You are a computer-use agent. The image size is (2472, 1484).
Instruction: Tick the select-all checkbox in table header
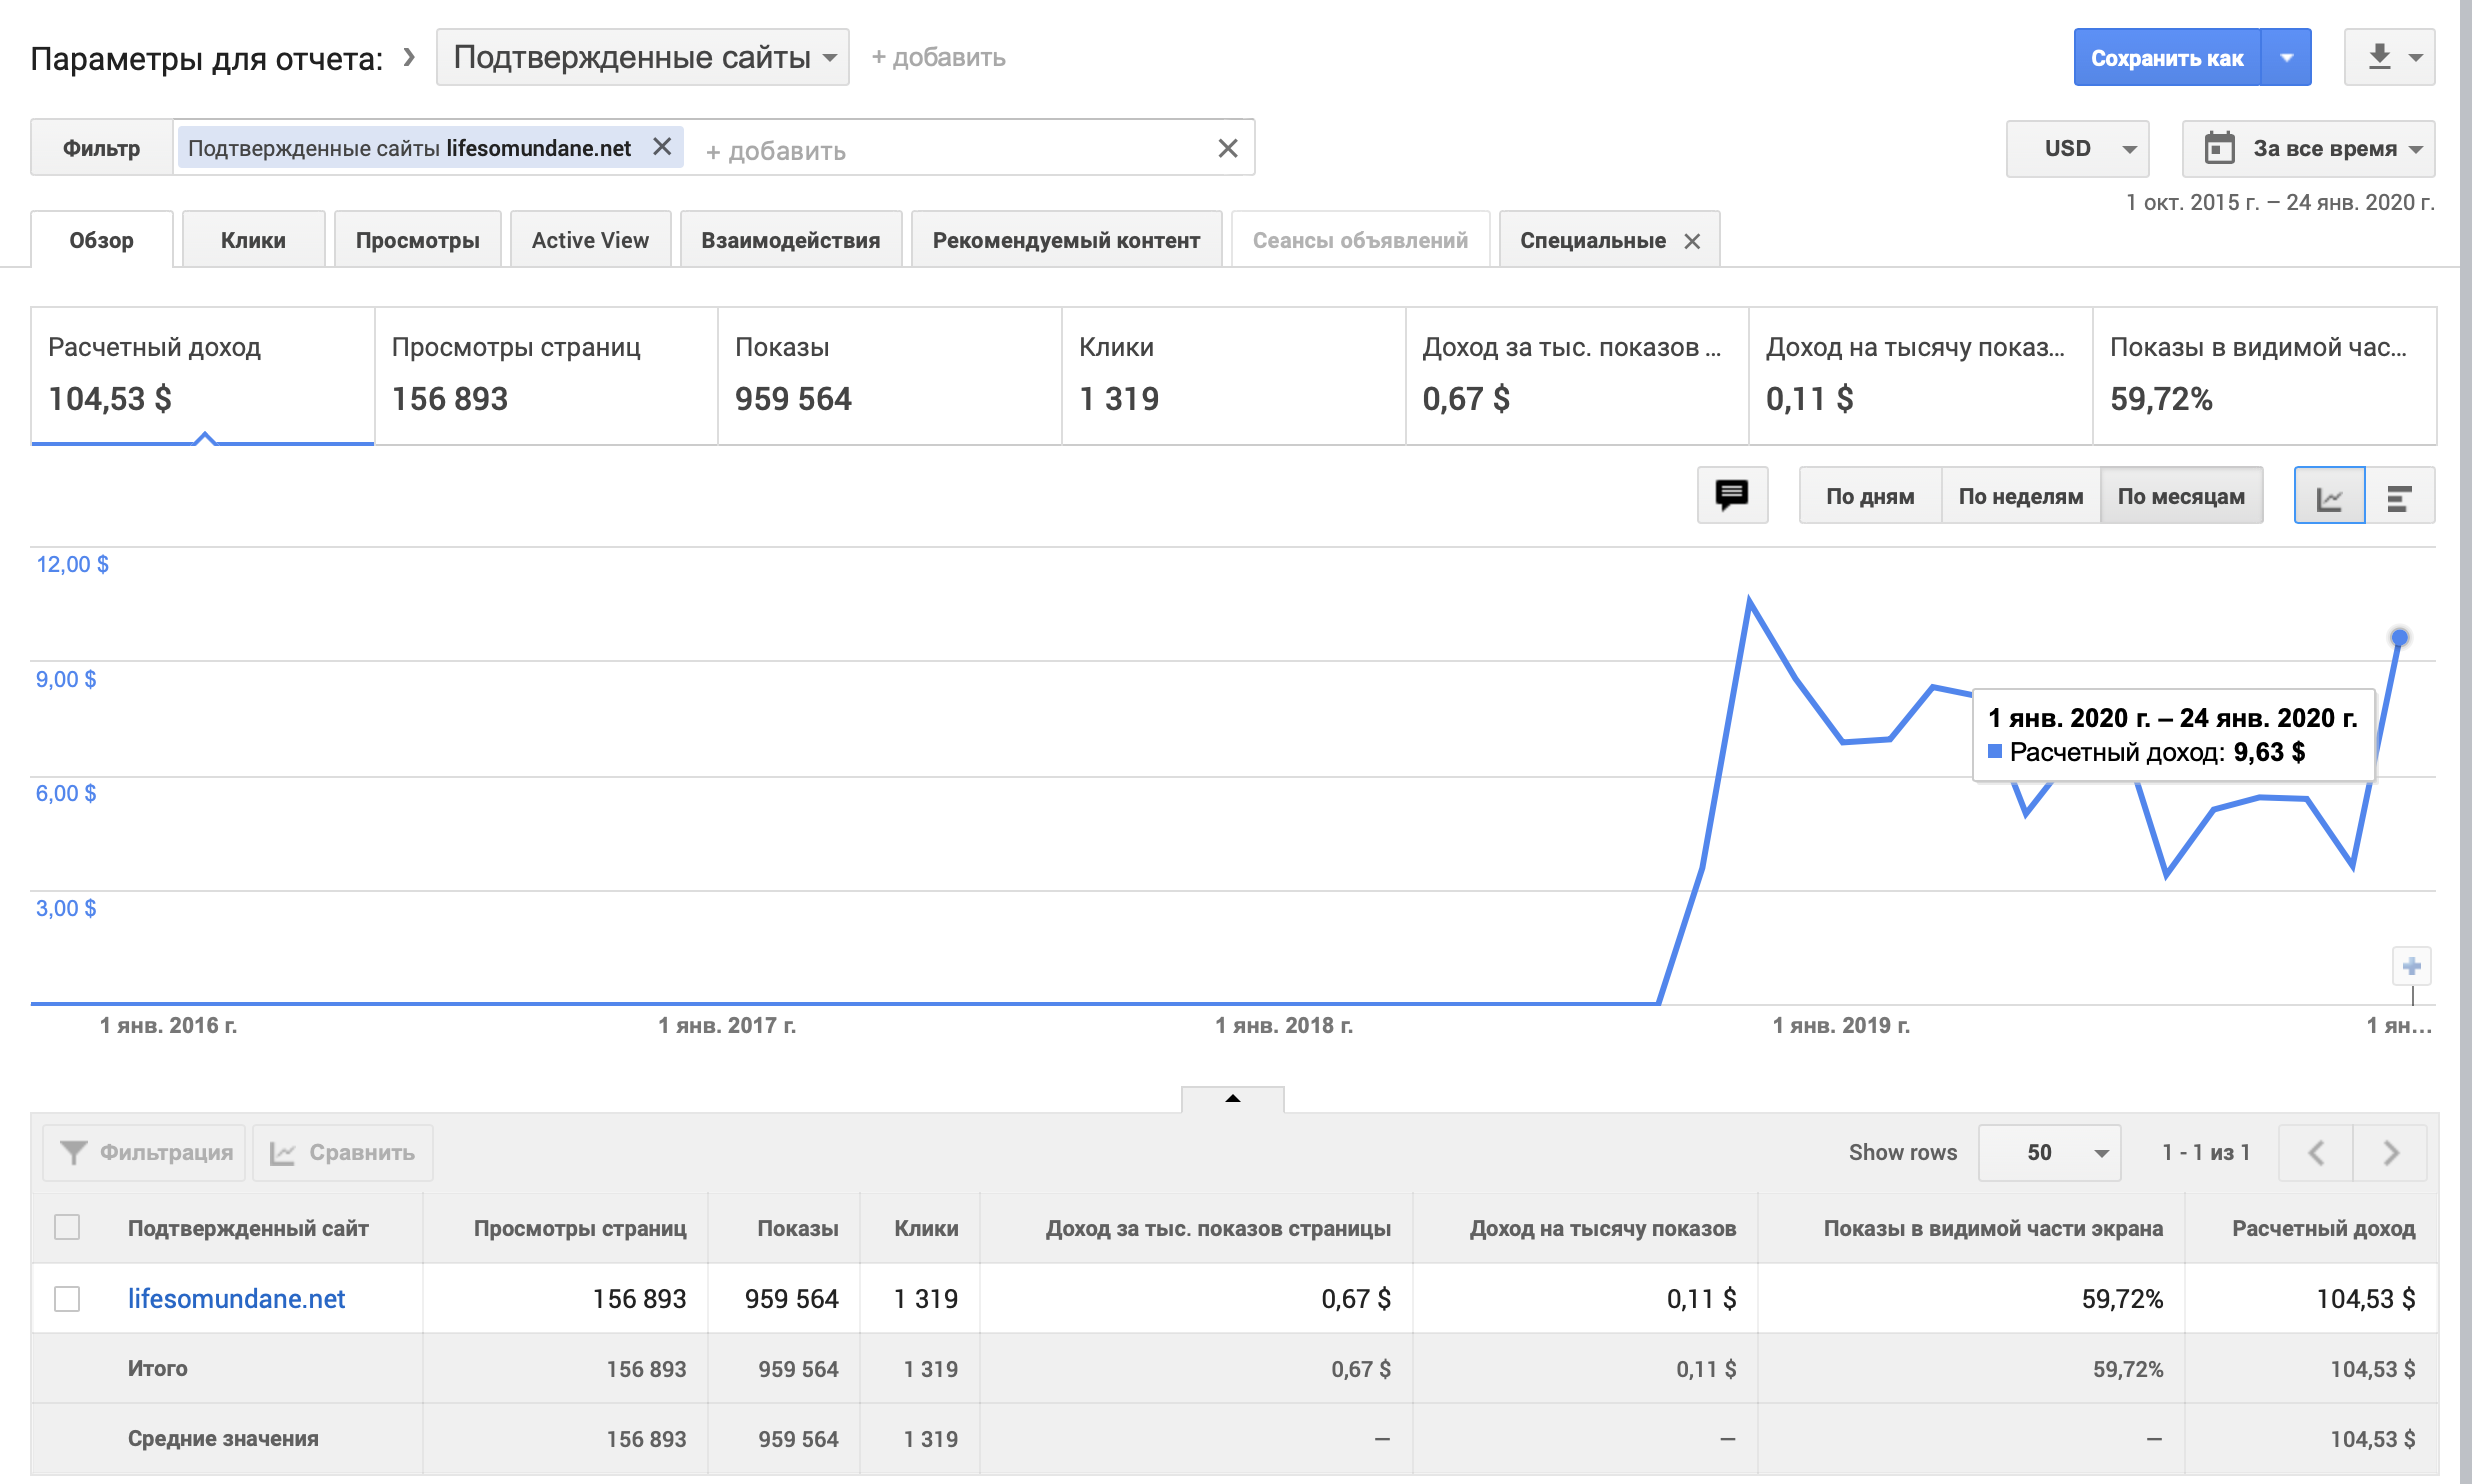pos(67,1227)
